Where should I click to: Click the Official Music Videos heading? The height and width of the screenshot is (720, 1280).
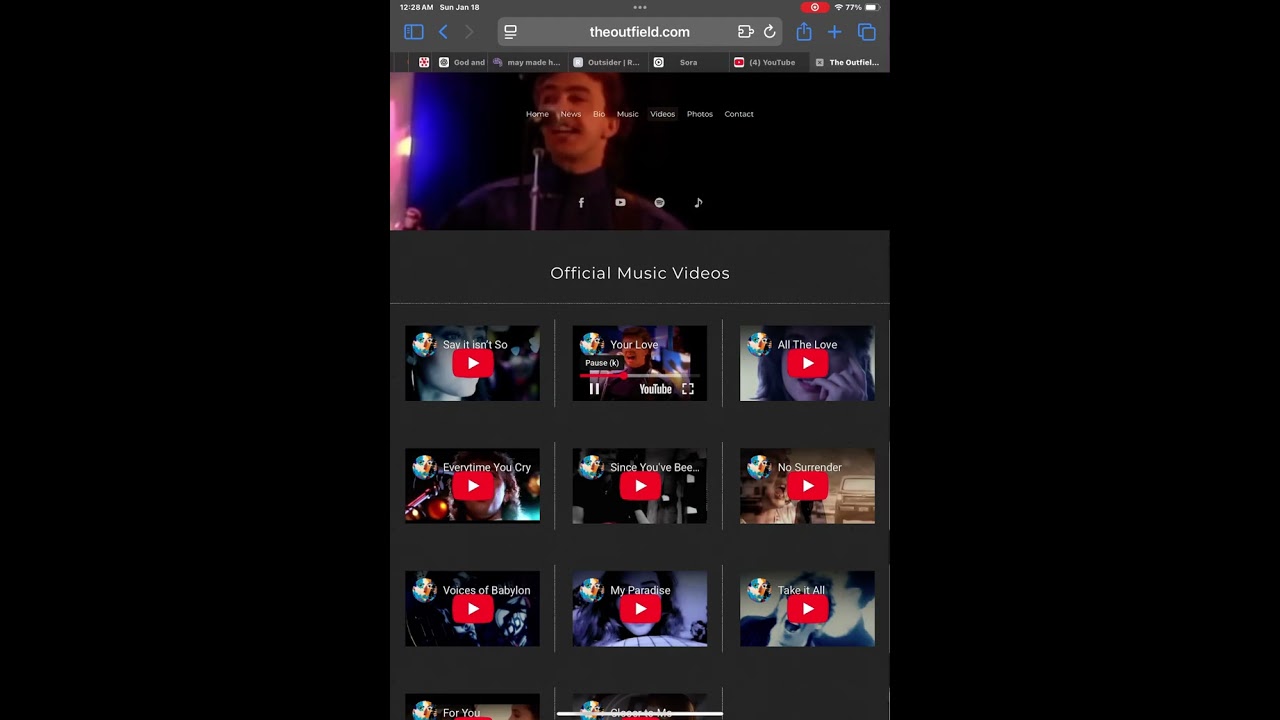tap(640, 273)
